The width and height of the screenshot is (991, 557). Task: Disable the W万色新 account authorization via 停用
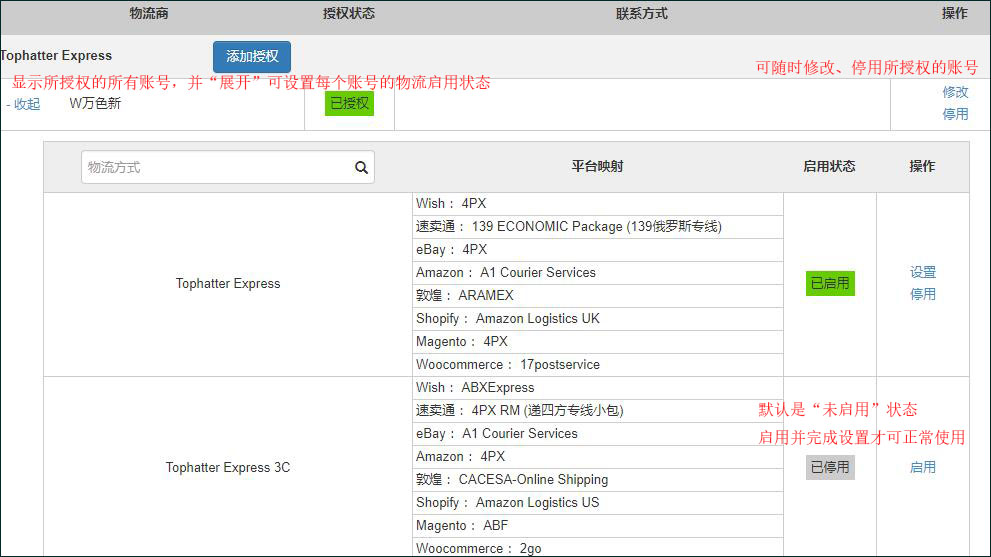[x=955, y=114]
